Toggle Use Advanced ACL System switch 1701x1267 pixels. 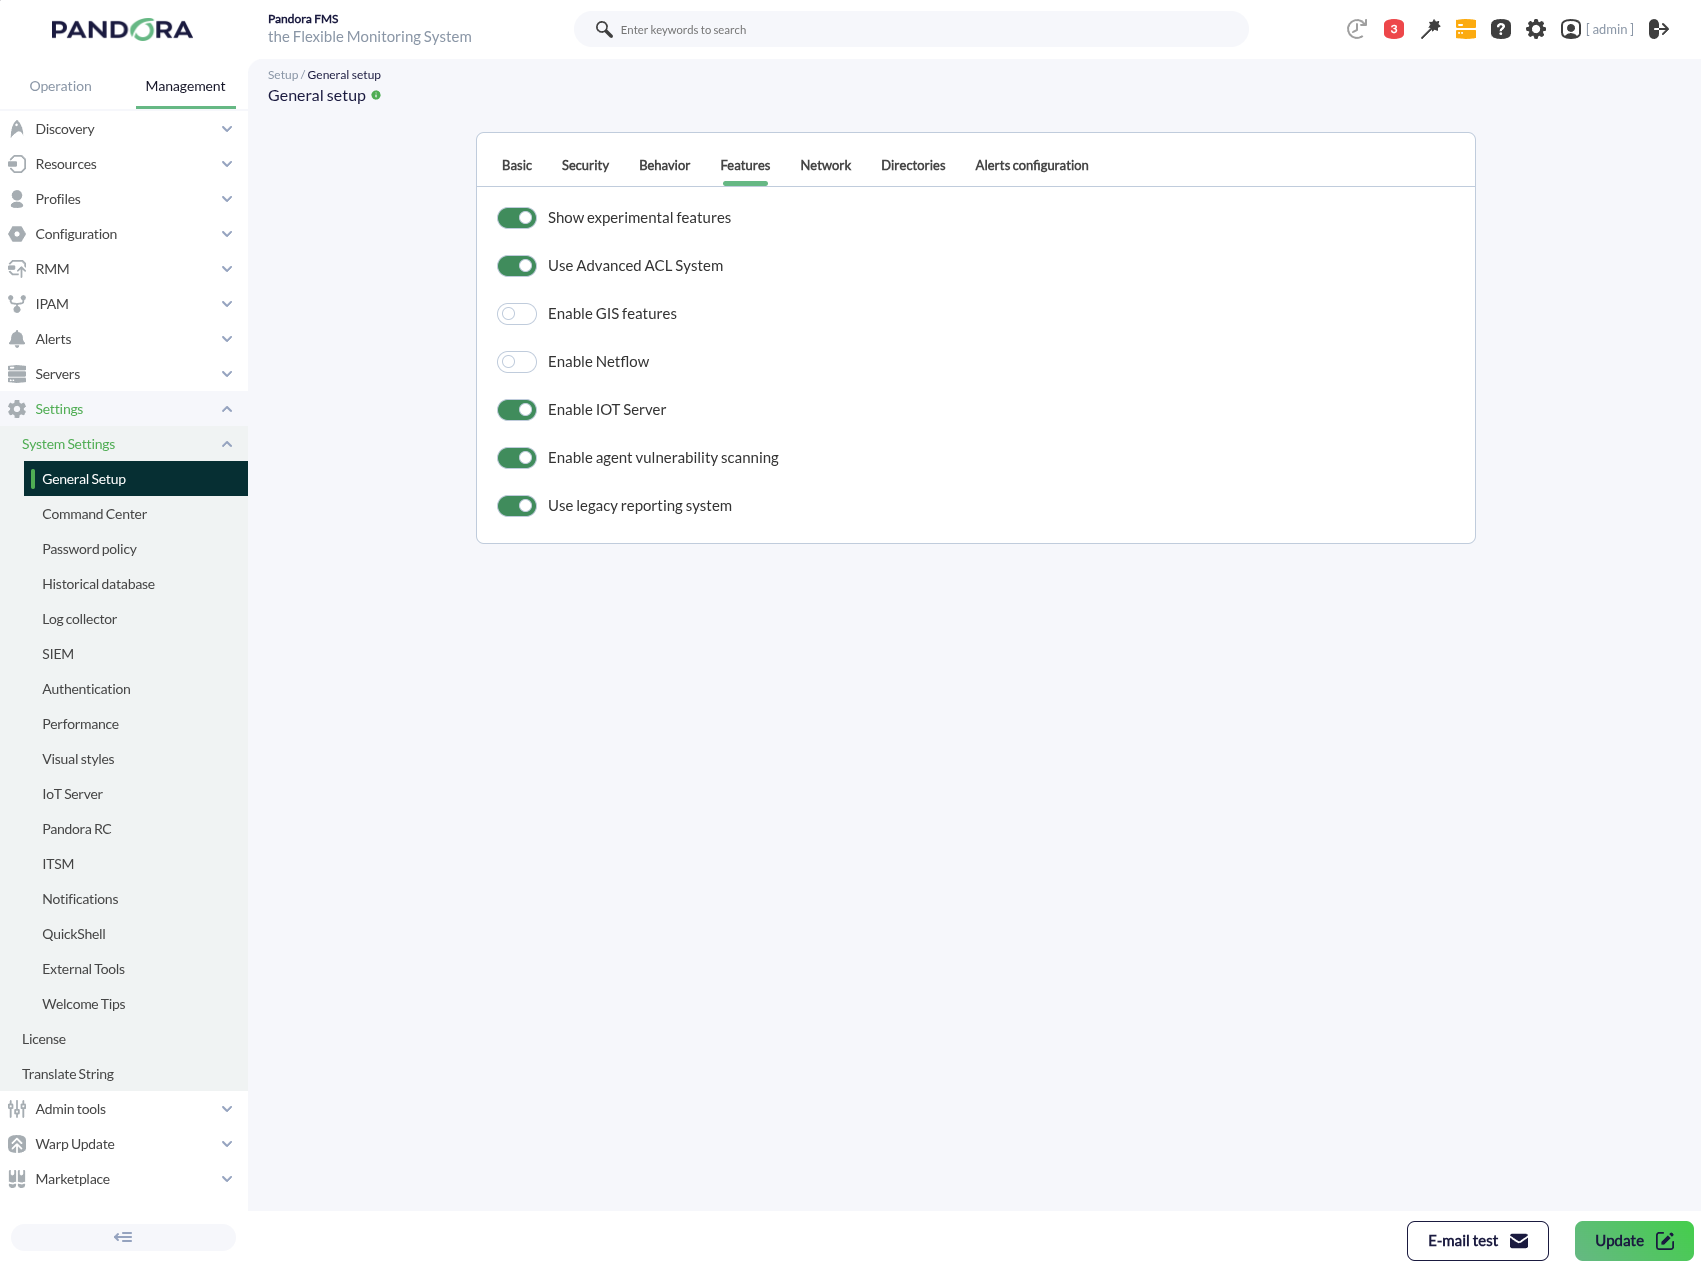(517, 266)
